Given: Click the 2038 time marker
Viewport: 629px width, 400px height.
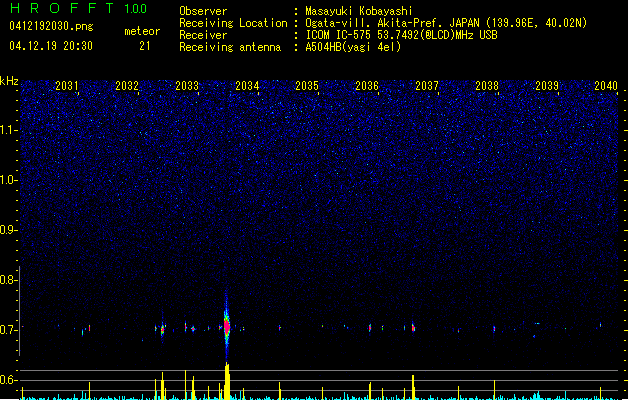Looking at the screenshot, I should click(x=487, y=86).
